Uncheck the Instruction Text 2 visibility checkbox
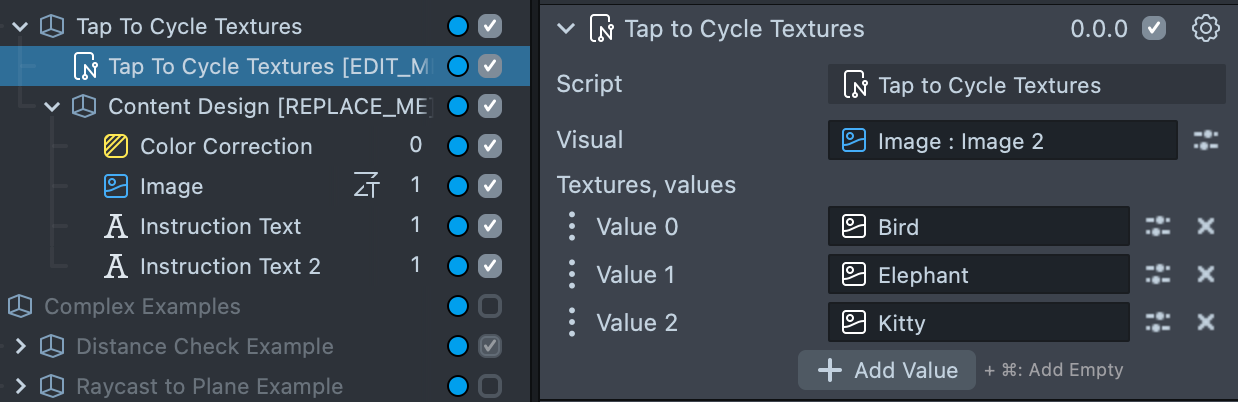The height and width of the screenshot is (402, 1238). (x=490, y=266)
